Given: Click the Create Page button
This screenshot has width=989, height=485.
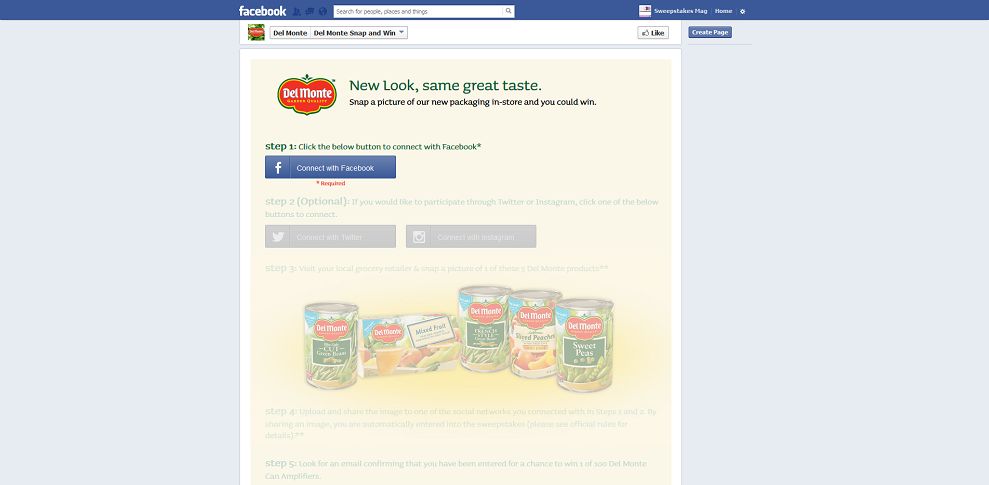Looking at the screenshot, I should click(x=710, y=32).
